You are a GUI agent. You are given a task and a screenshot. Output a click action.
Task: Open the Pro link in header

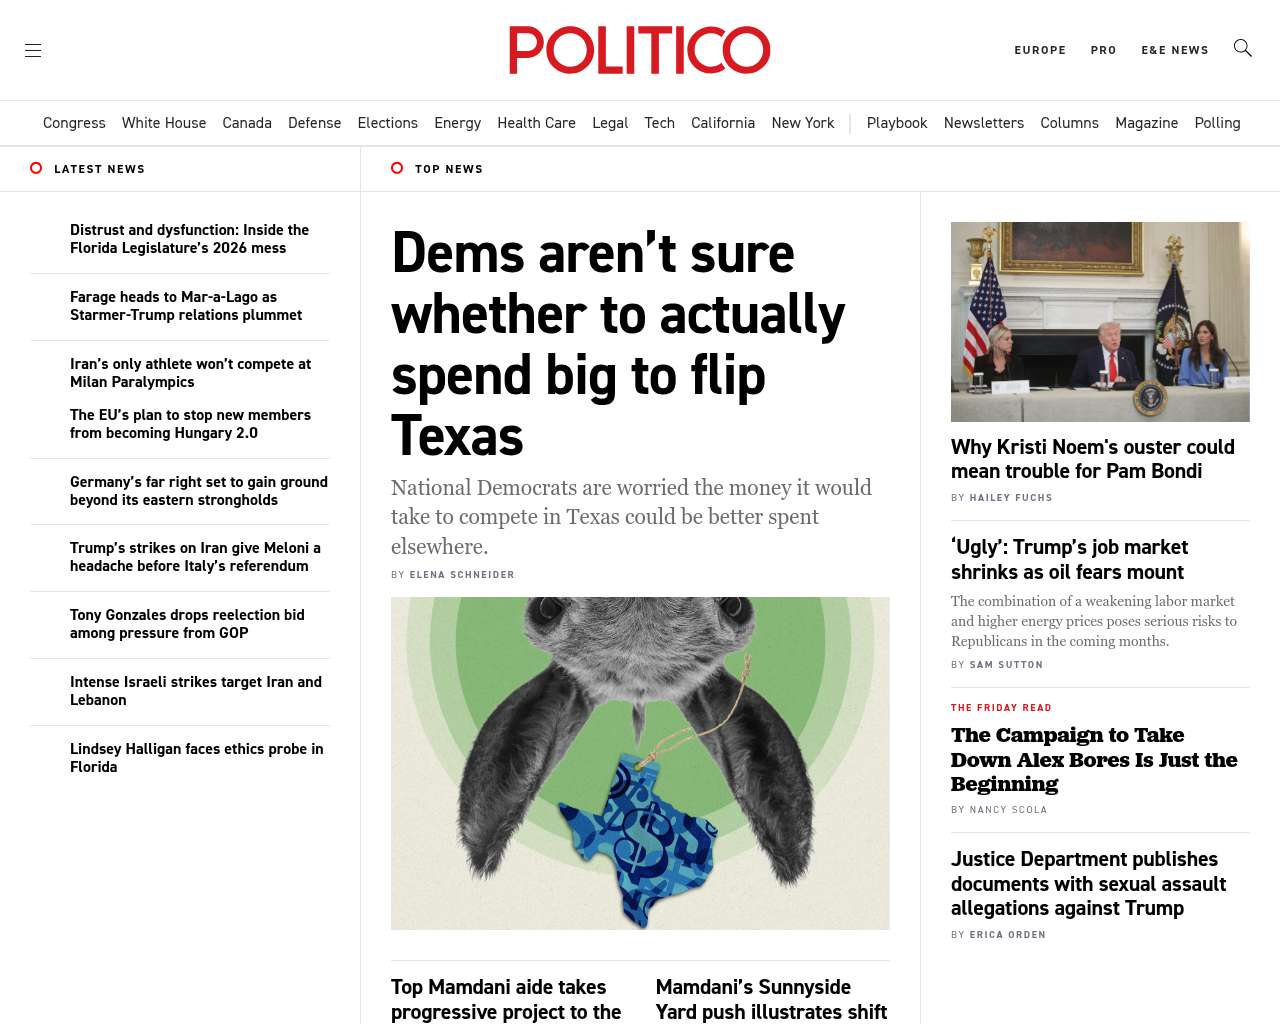pos(1103,50)
